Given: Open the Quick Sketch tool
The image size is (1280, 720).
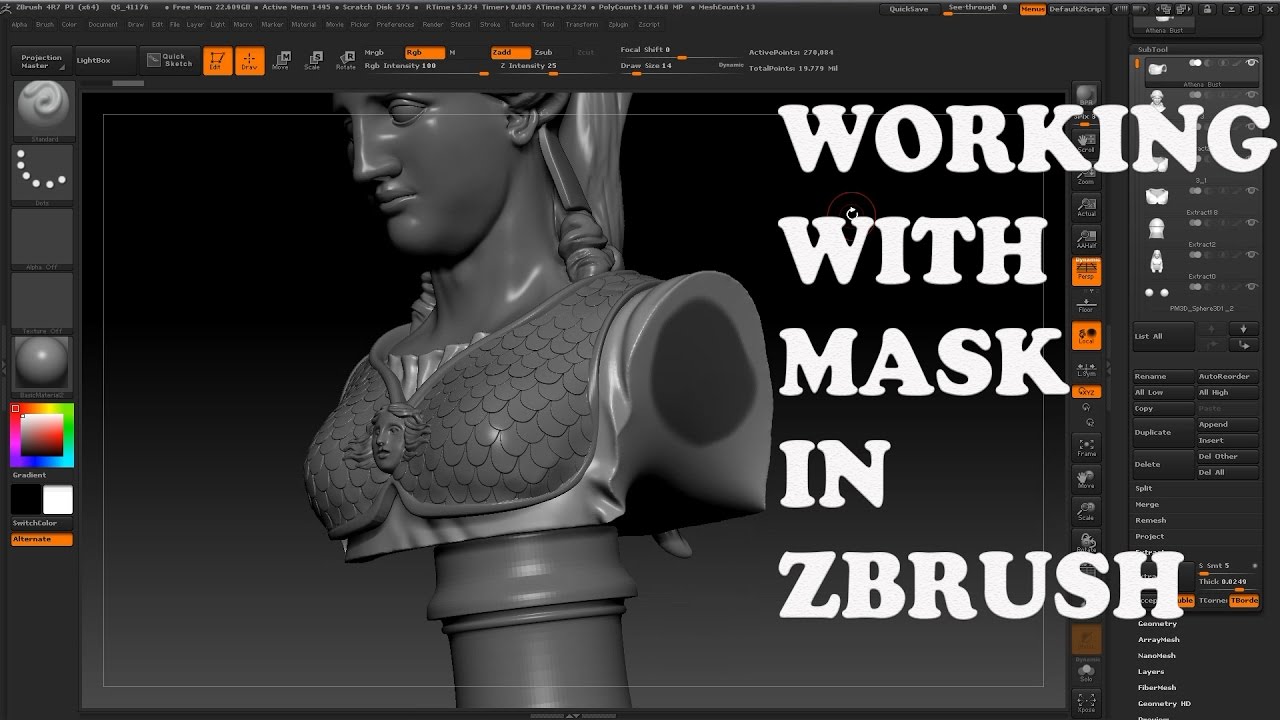Looking at the screenshot, I should pyautogui.click(x=169, y=60).
